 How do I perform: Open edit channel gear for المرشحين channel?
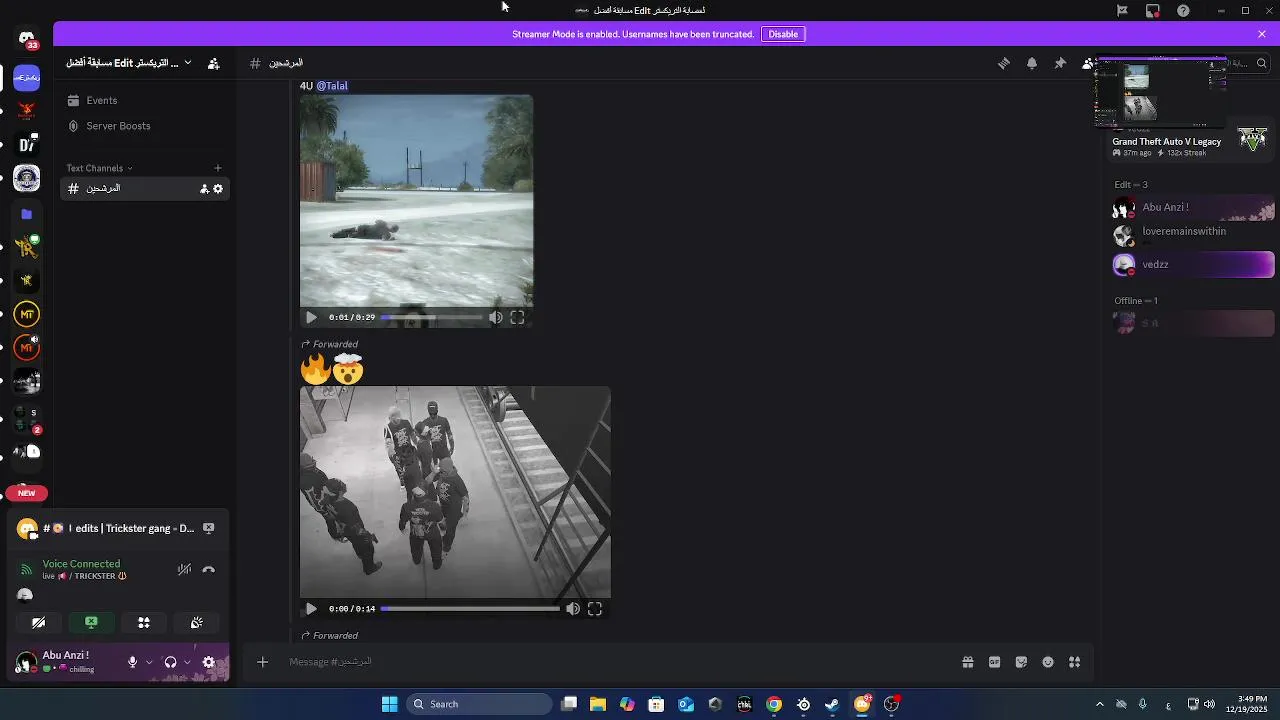218,189
